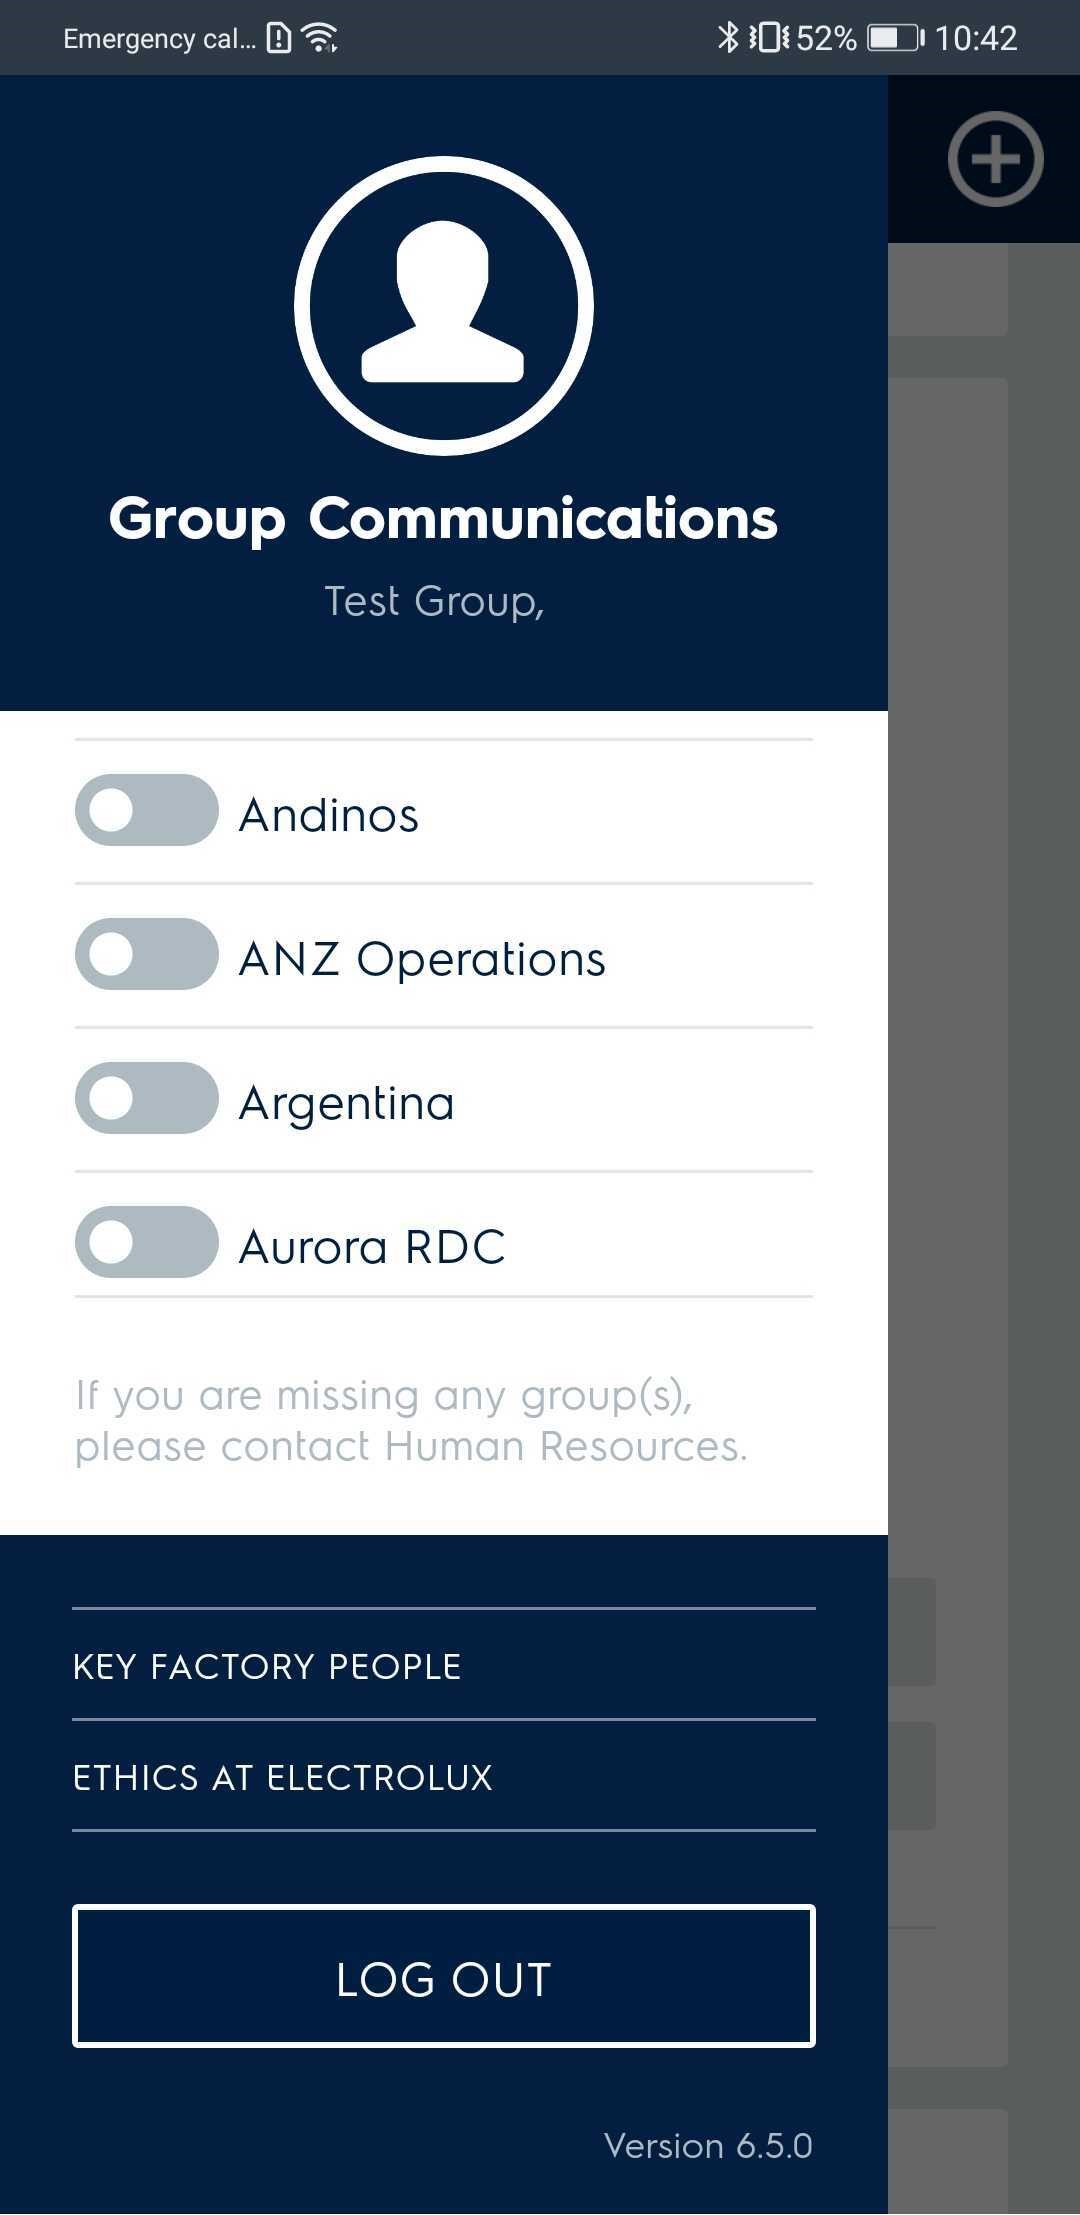Tap the clock in status bar
Screen dimensions: 1080x2215
click(x=976, y=38)
